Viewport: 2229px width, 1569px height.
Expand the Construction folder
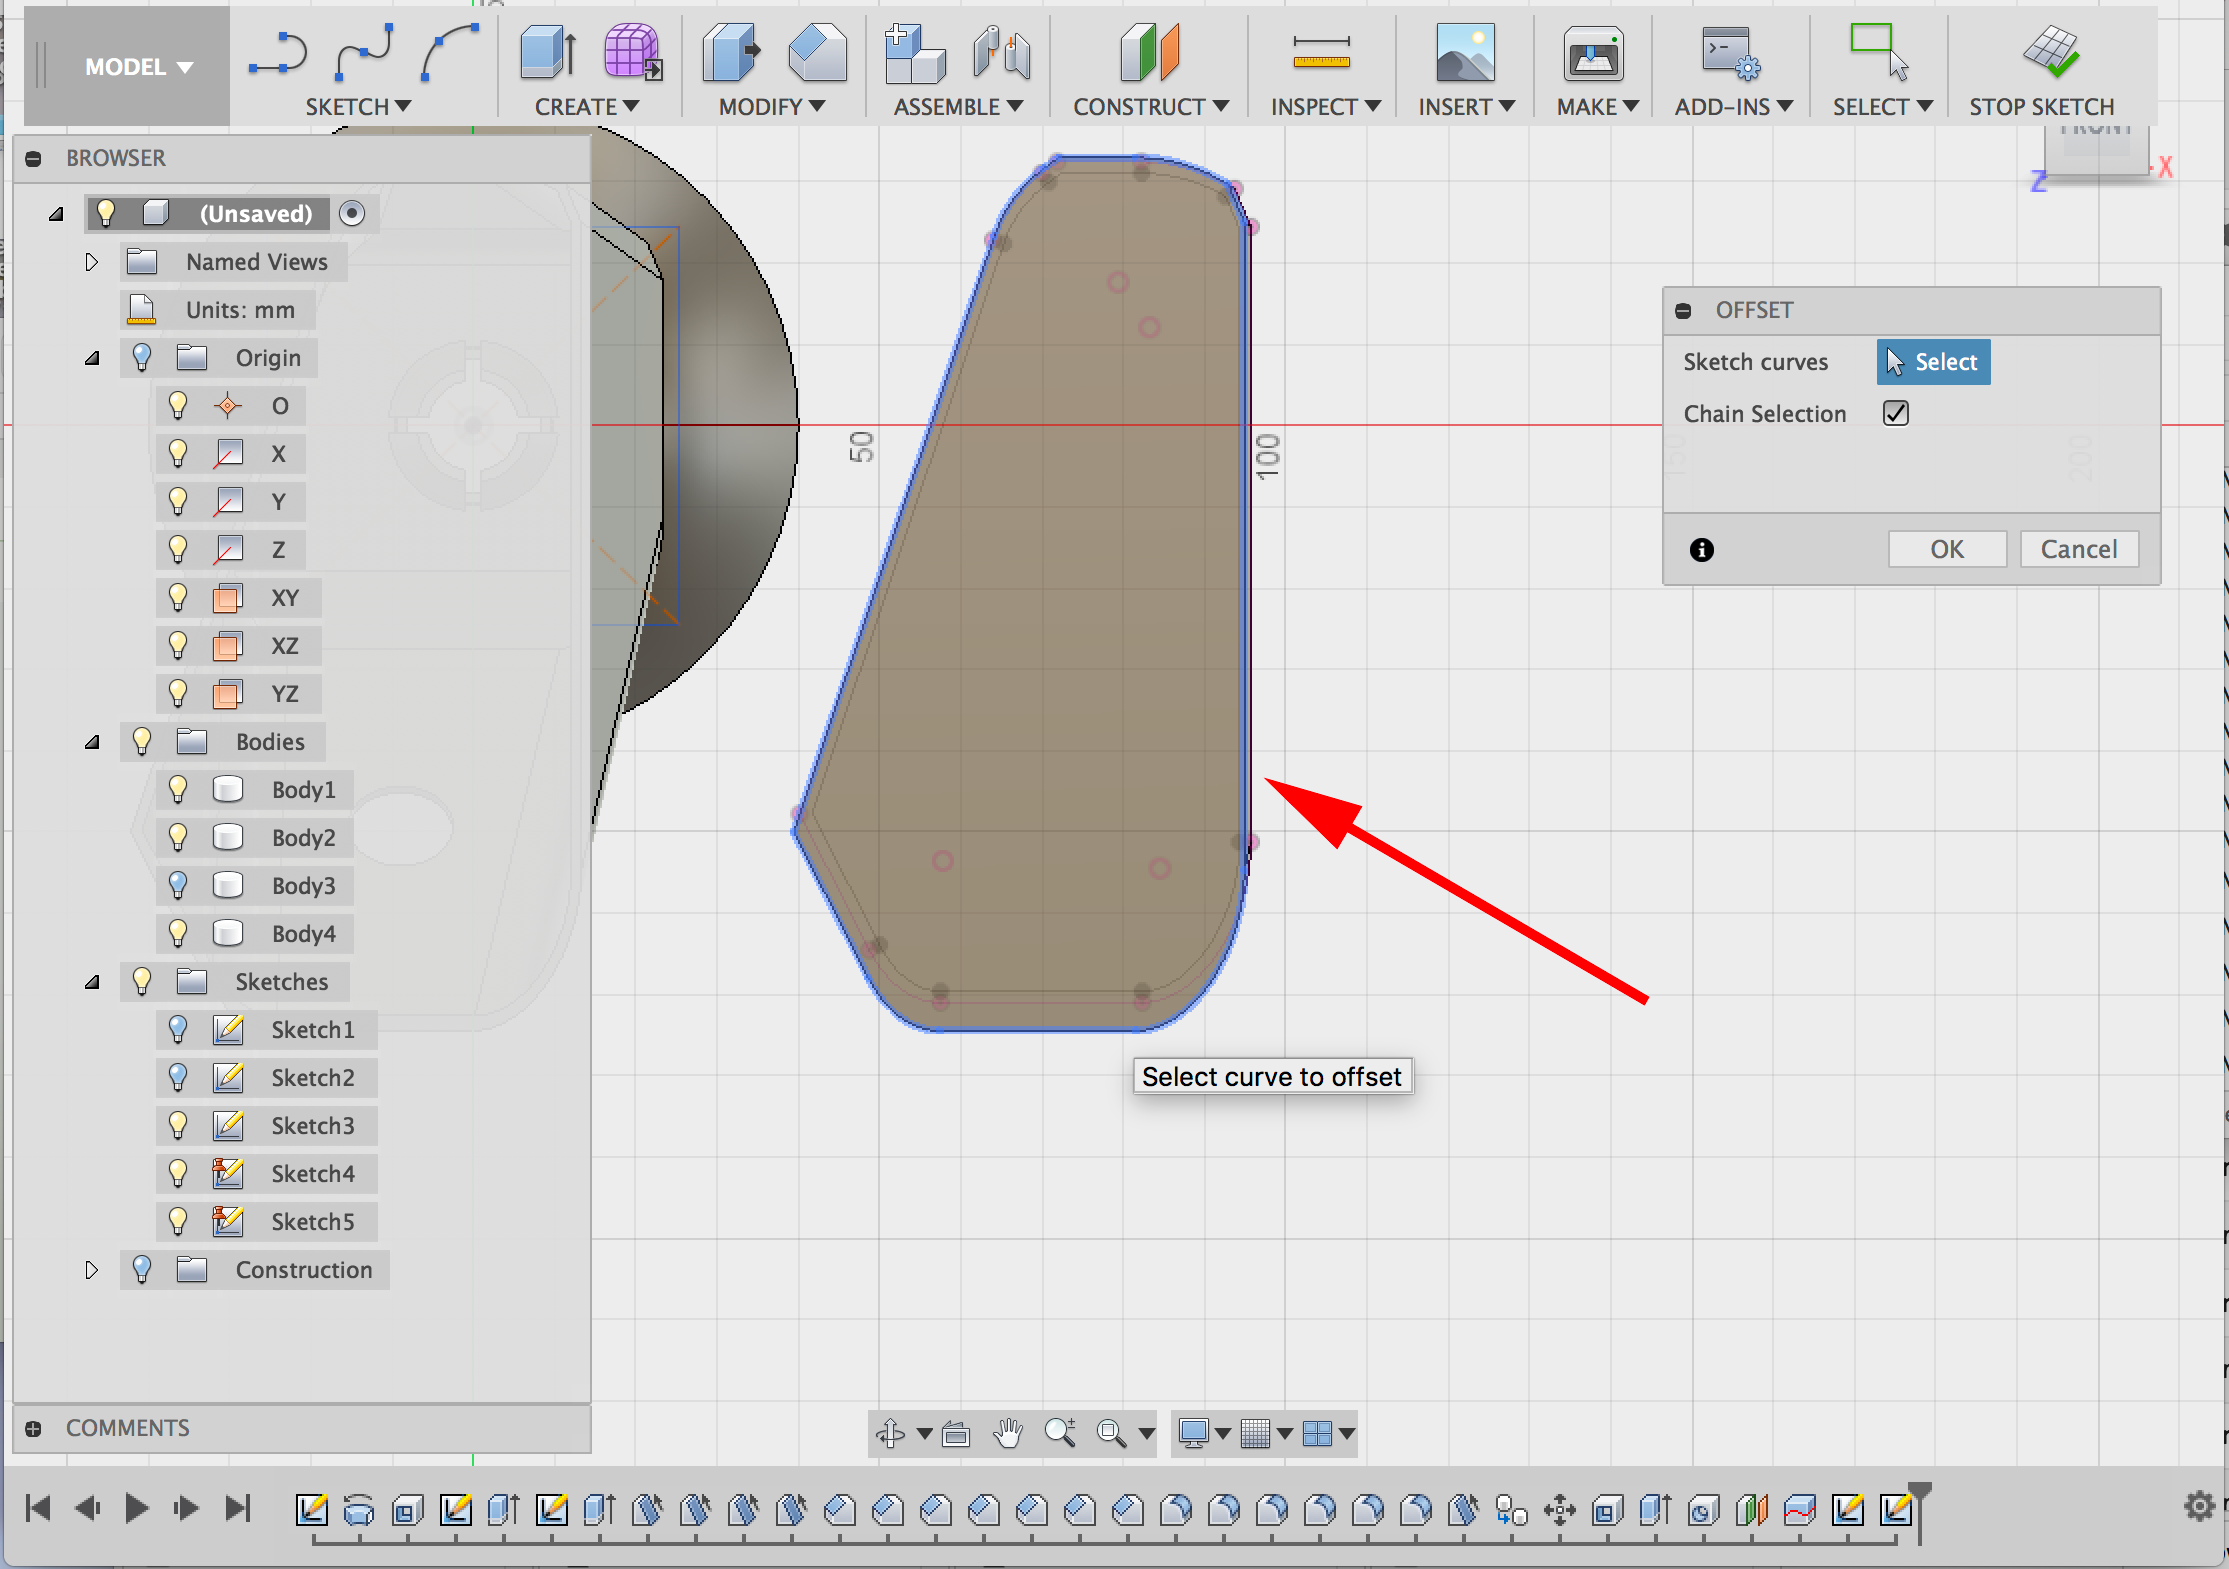[x=92, y=1270]
